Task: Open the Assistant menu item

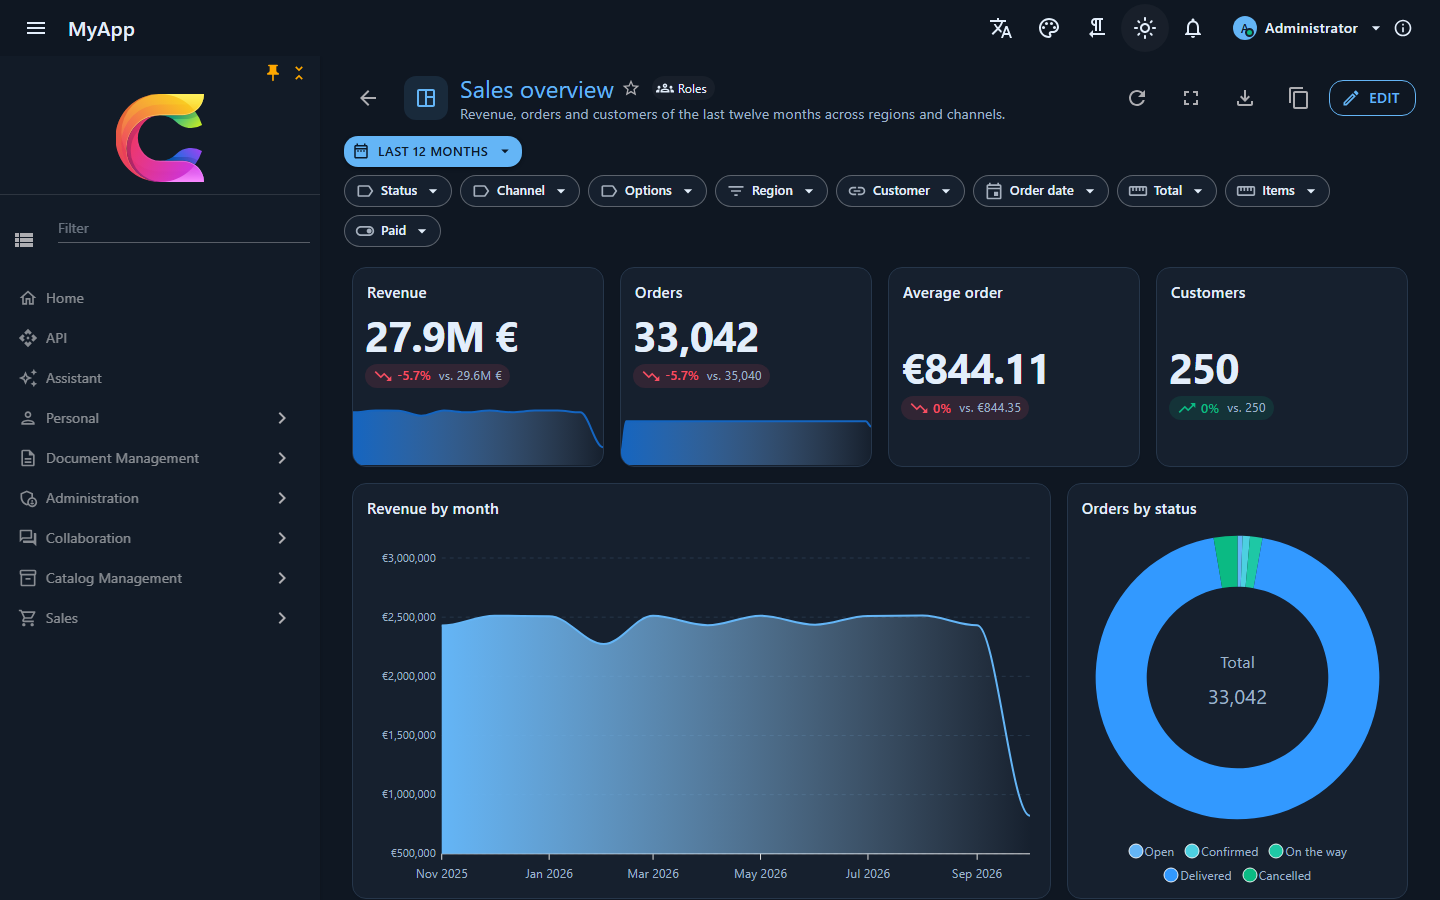Action: (x=160, y=378)
